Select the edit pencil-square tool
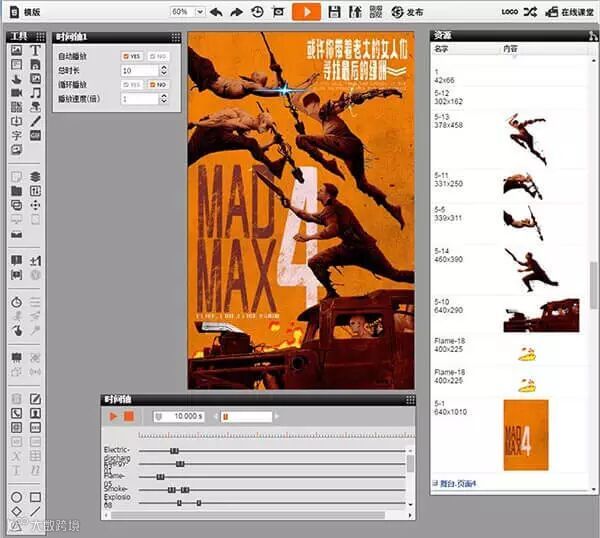600x538 pixels. pyautogui.click(x=35, y=399)
